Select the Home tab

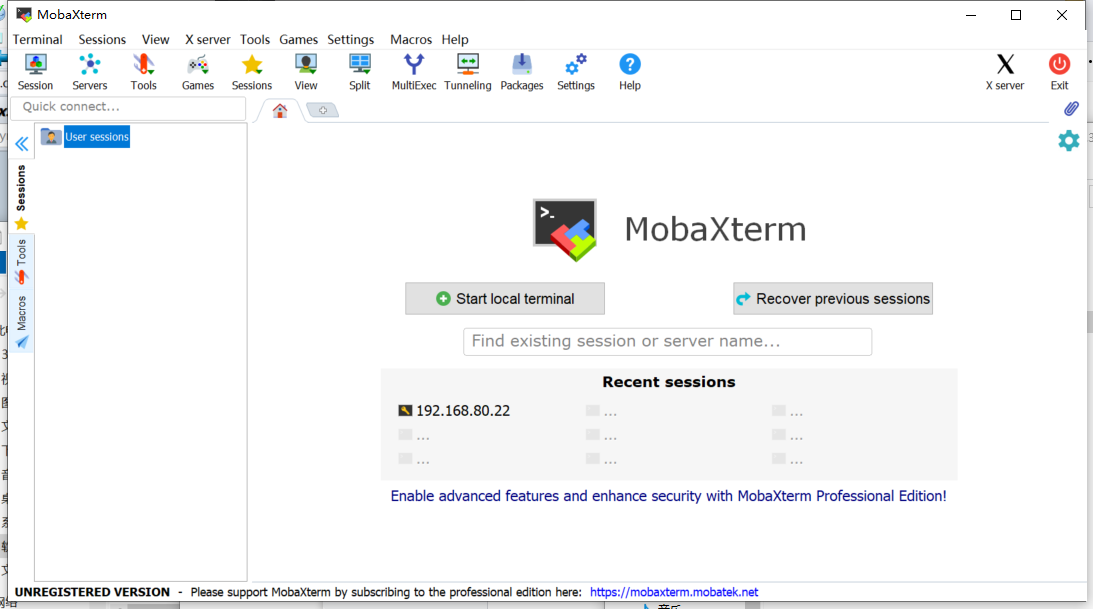click(280, 110)
